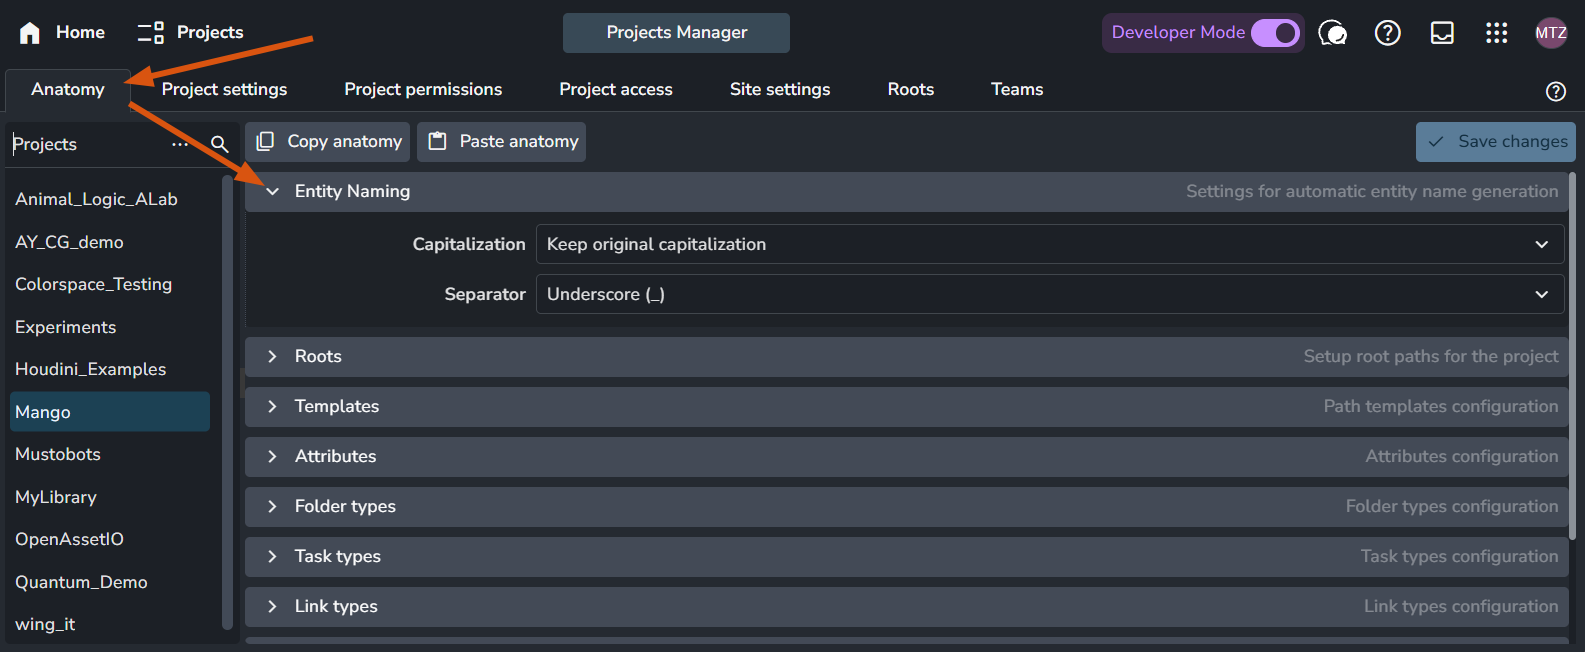Open the help question mark icon in header
This screenshot has height=652, width=1585.
1387,33
